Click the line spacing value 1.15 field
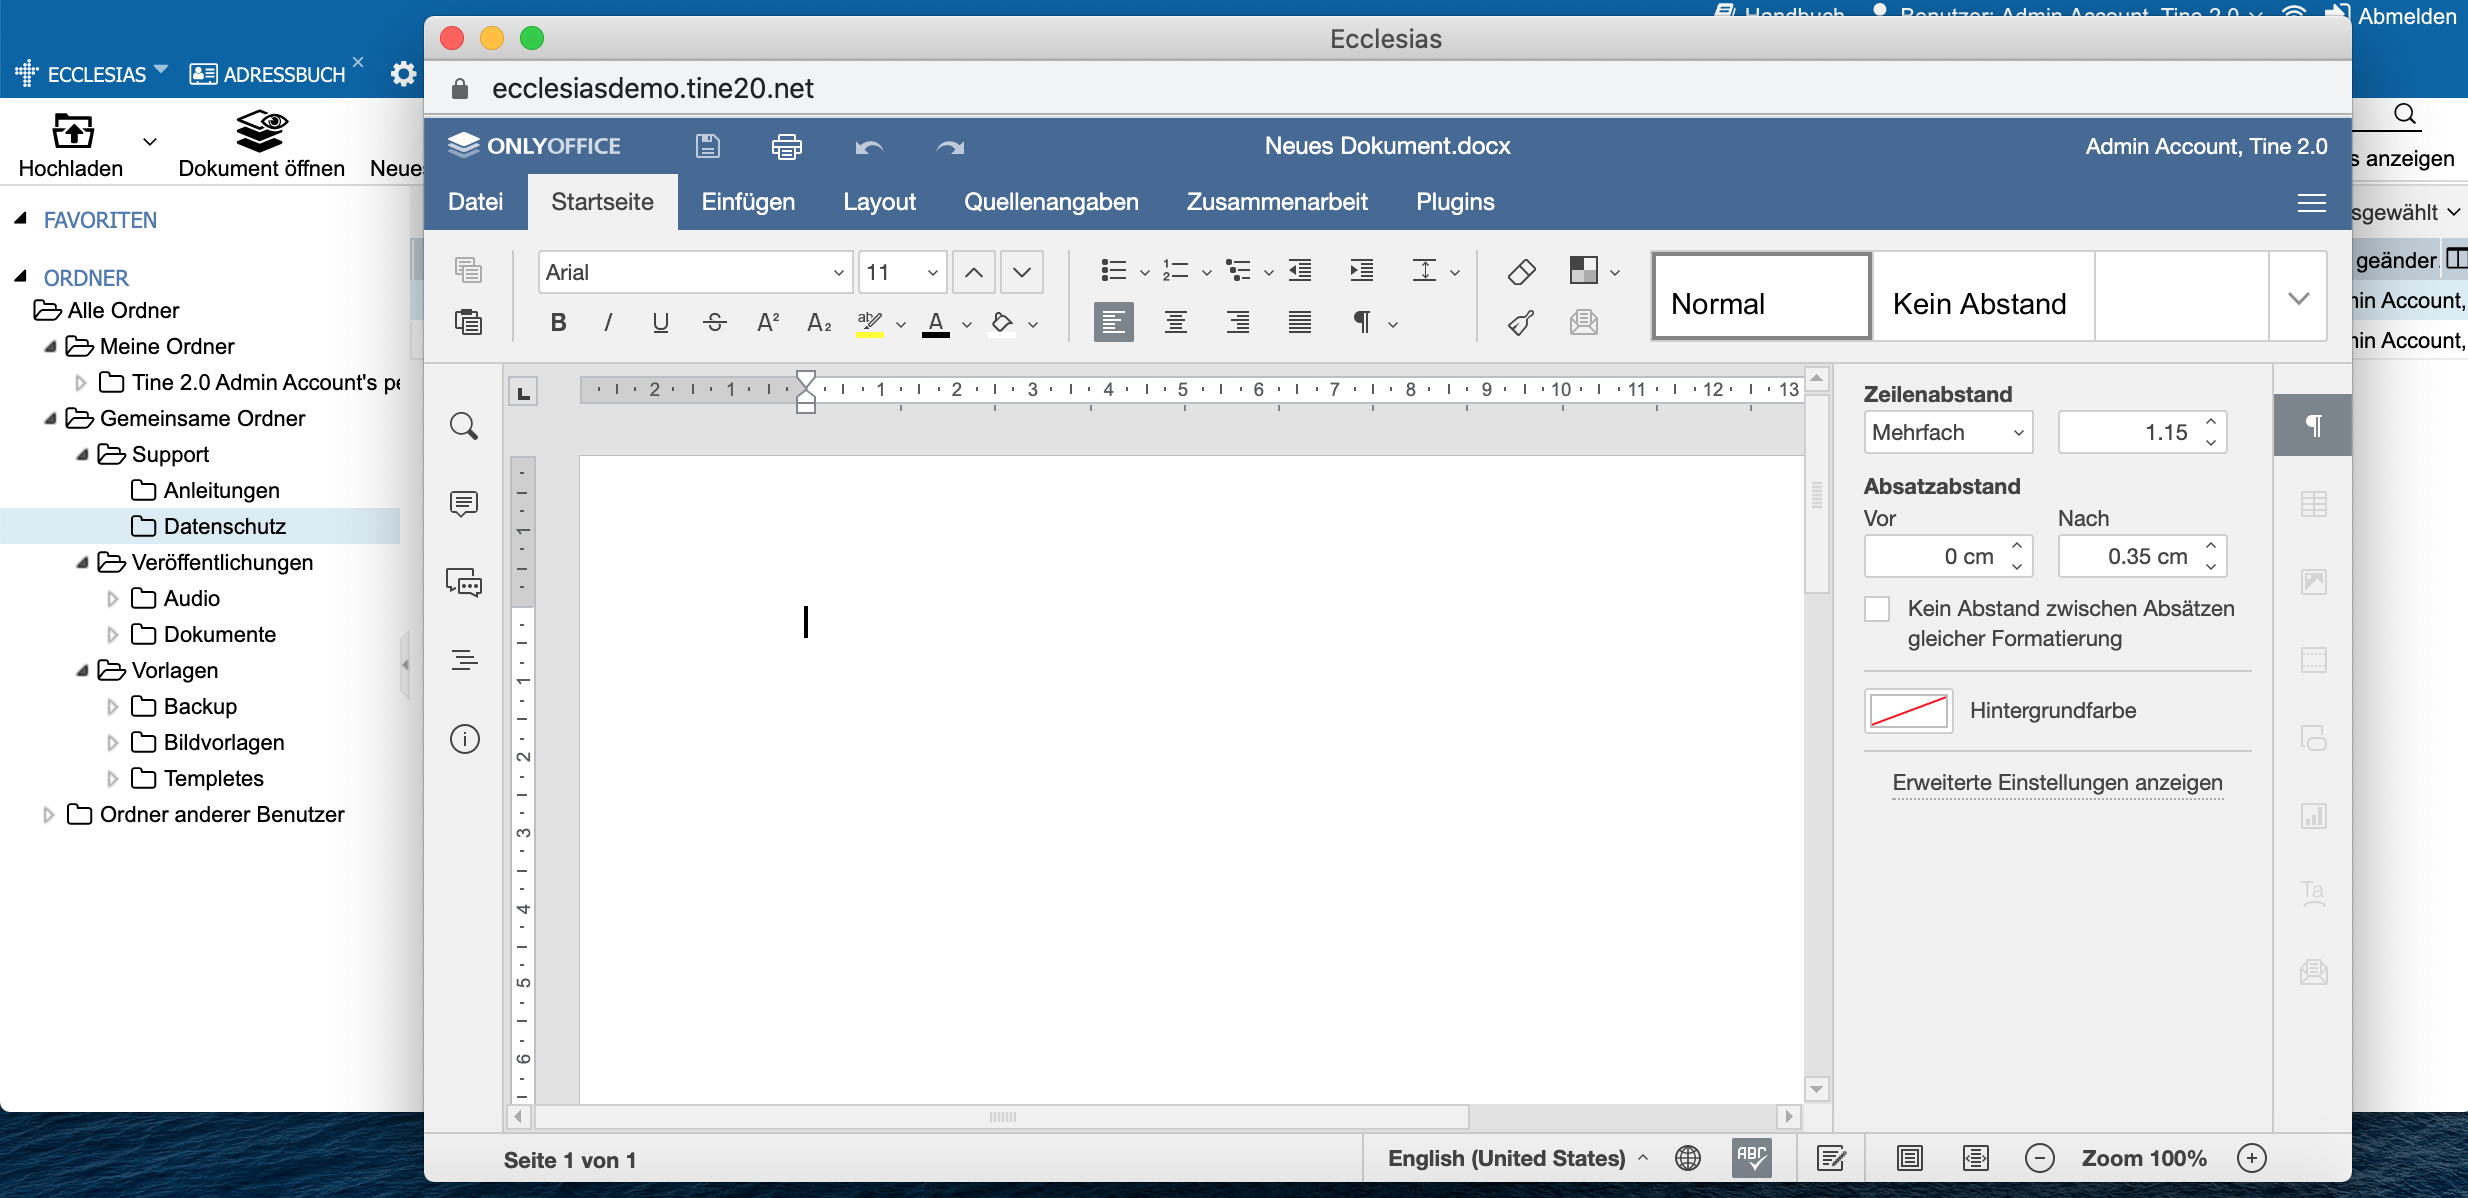Viewport: 2468px width, 1198px height. [x=2142, y=432]
